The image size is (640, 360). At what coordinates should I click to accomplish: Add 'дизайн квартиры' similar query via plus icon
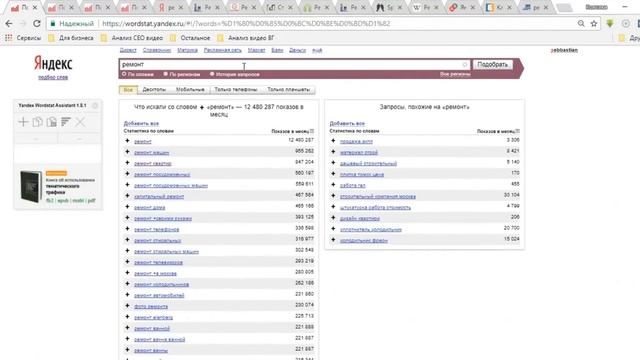(x=333, y=218)
